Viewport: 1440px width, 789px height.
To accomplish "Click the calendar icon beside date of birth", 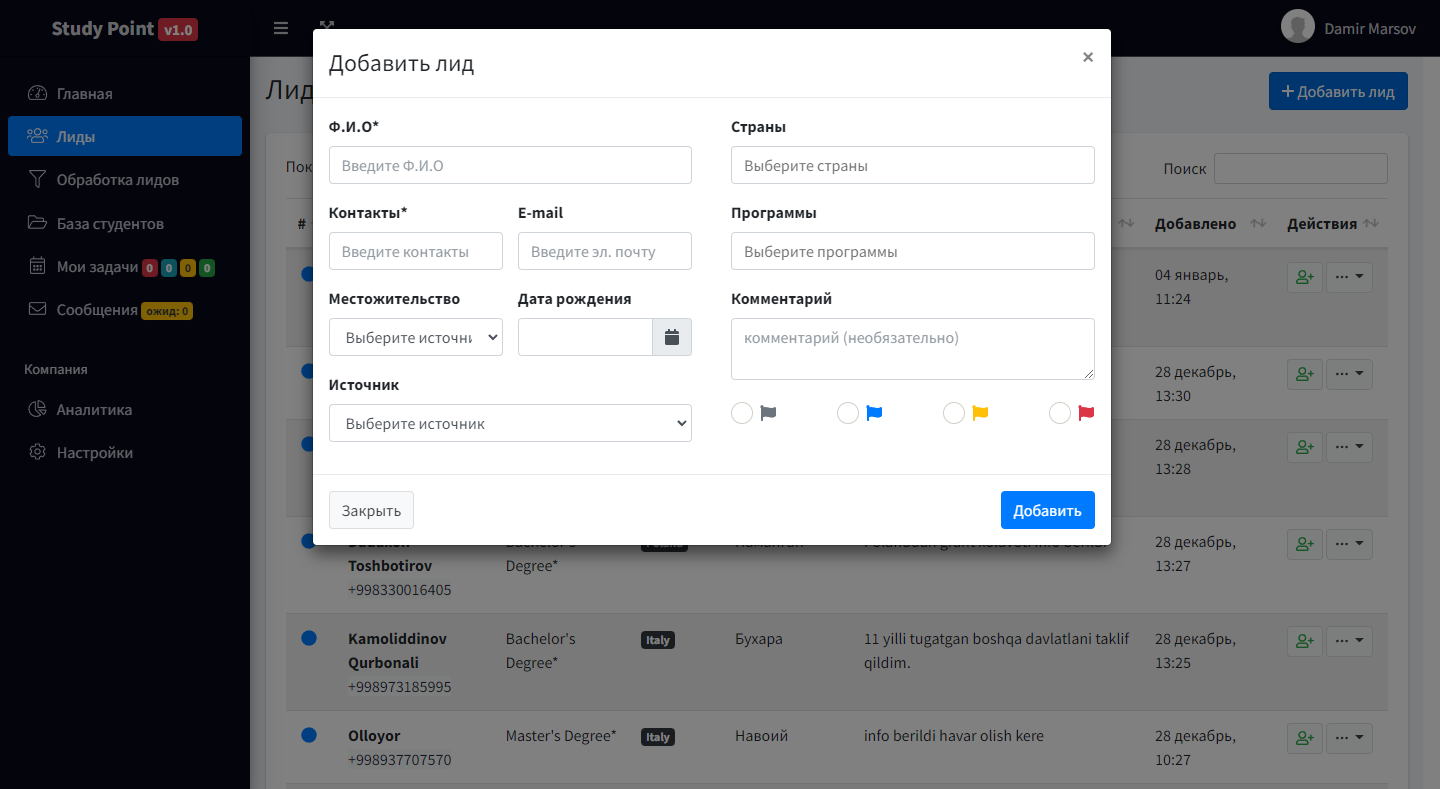I will pos(672,338).
